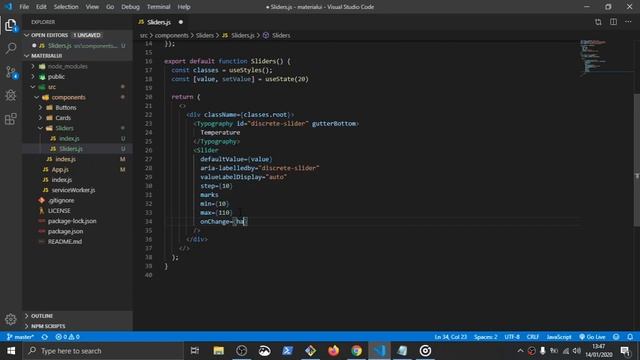The height and width of the screenshot is (360, 640).
Task: Open the Terminal menu
Action: [x=158, y=7]
